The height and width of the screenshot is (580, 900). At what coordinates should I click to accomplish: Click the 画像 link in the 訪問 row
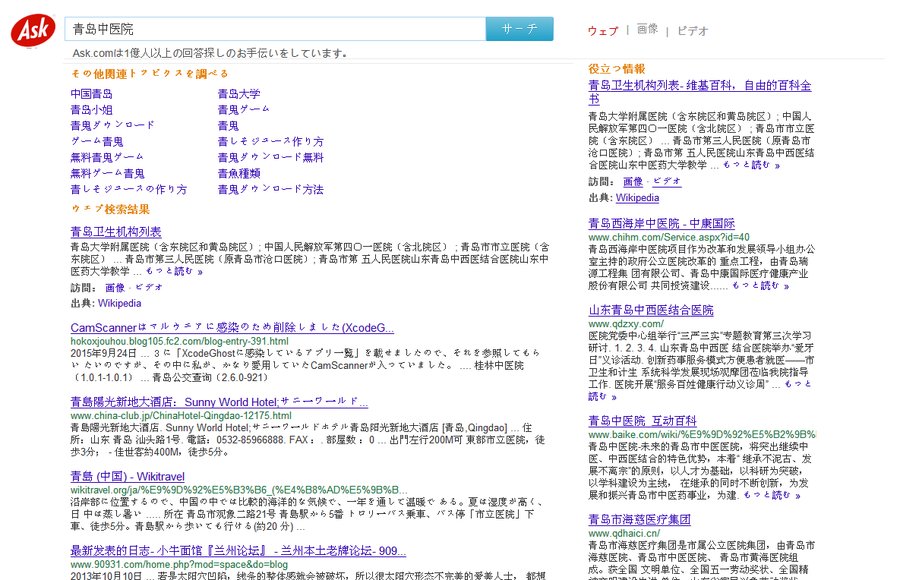[116, 287]
